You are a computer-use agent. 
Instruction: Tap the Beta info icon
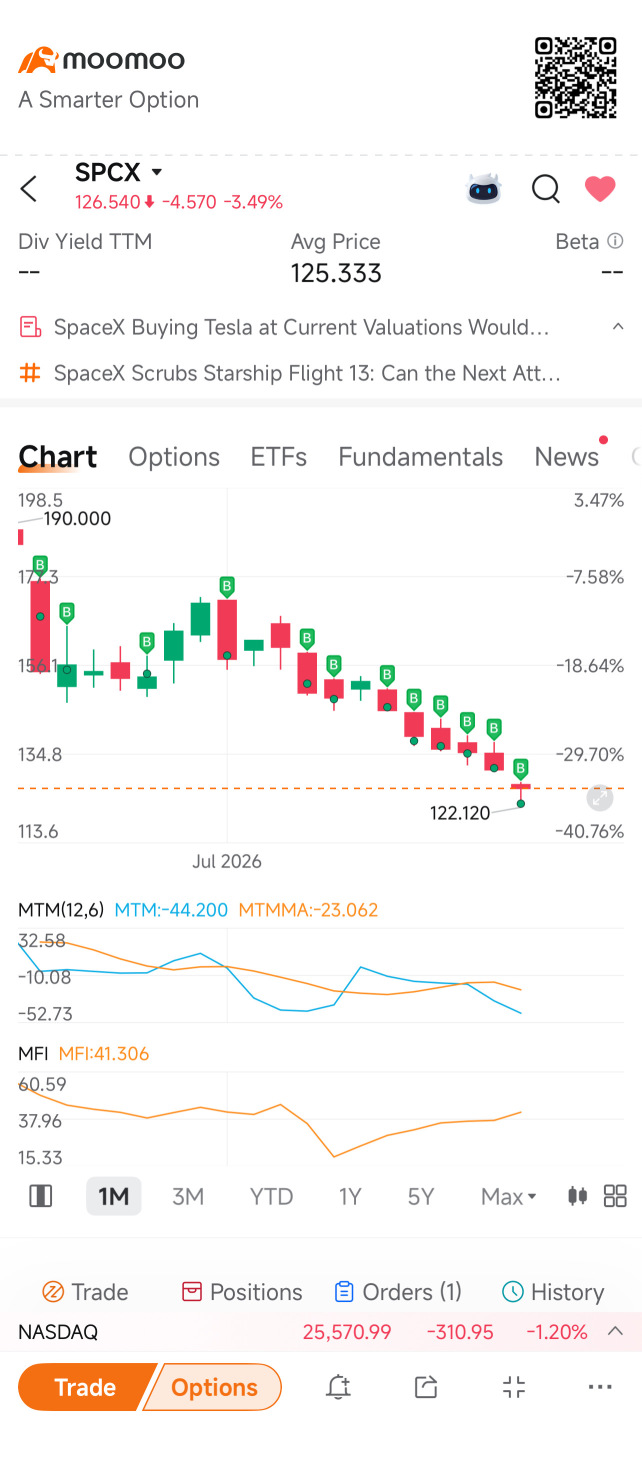pos(615,241)
